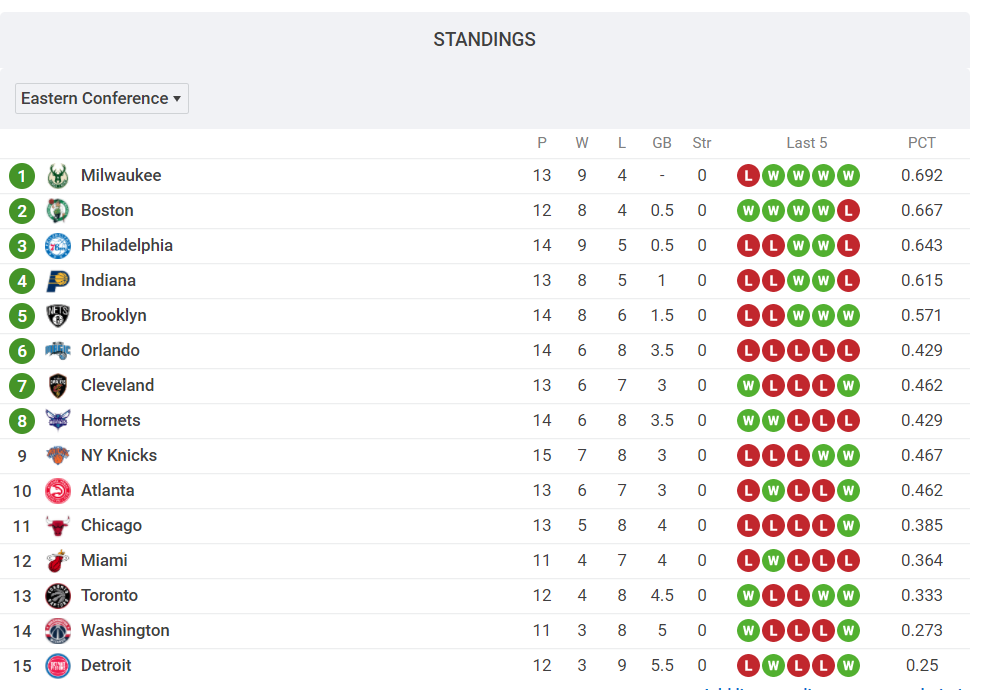Click the Orlando Magic logo
The width and height of the screenshot is (984, 690).
[x=57, y=351]
